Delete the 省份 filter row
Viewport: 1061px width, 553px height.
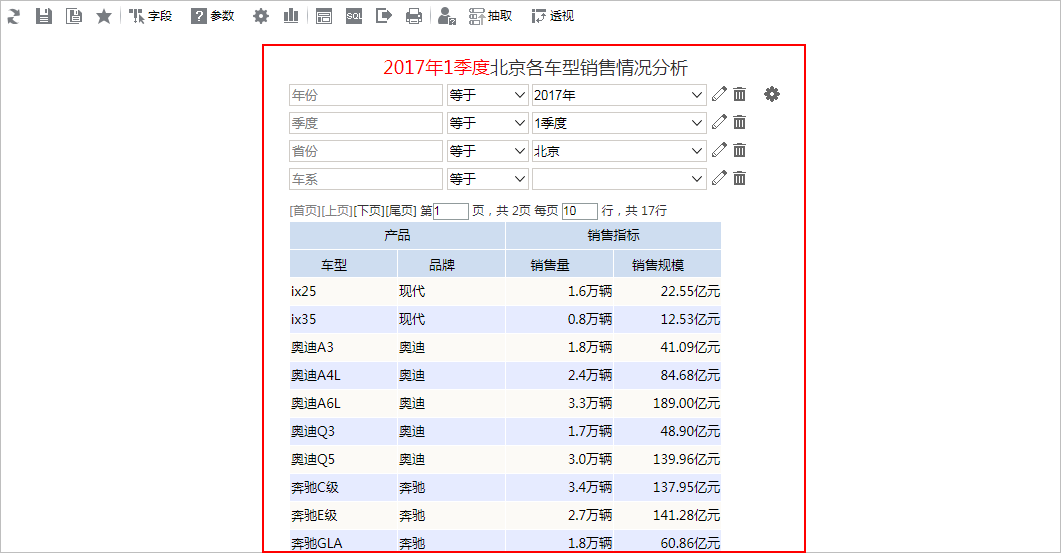(x=740, y=150)
